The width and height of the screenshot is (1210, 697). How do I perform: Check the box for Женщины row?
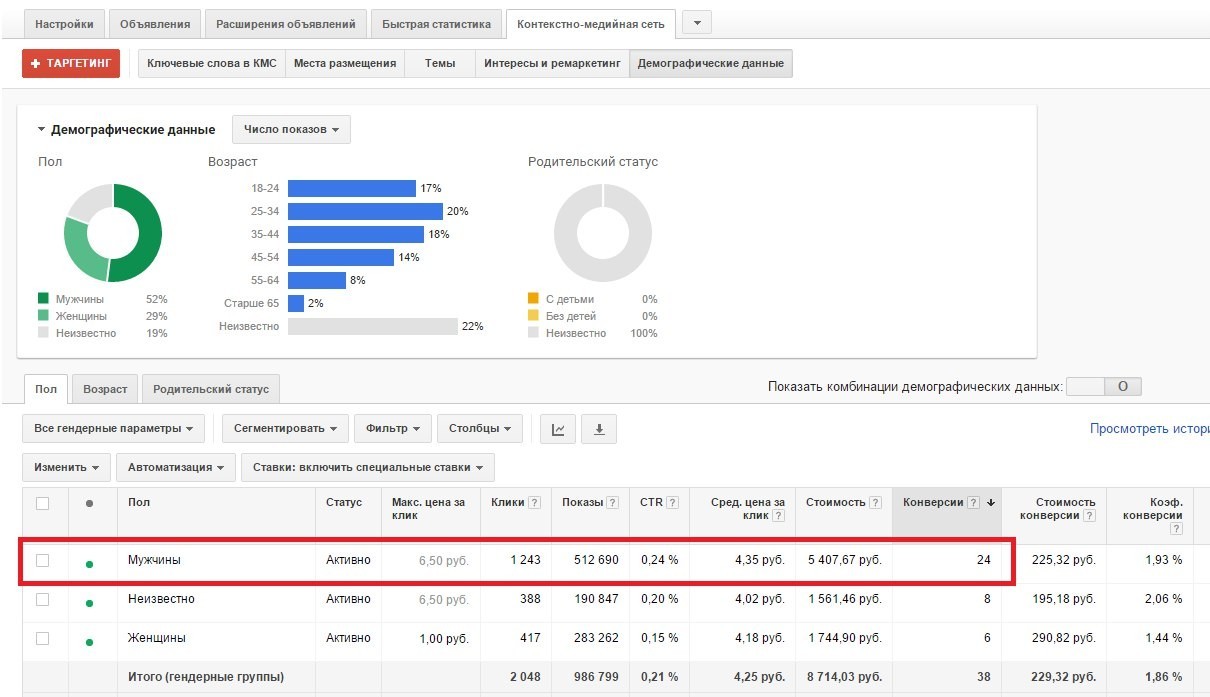point(42,638)
